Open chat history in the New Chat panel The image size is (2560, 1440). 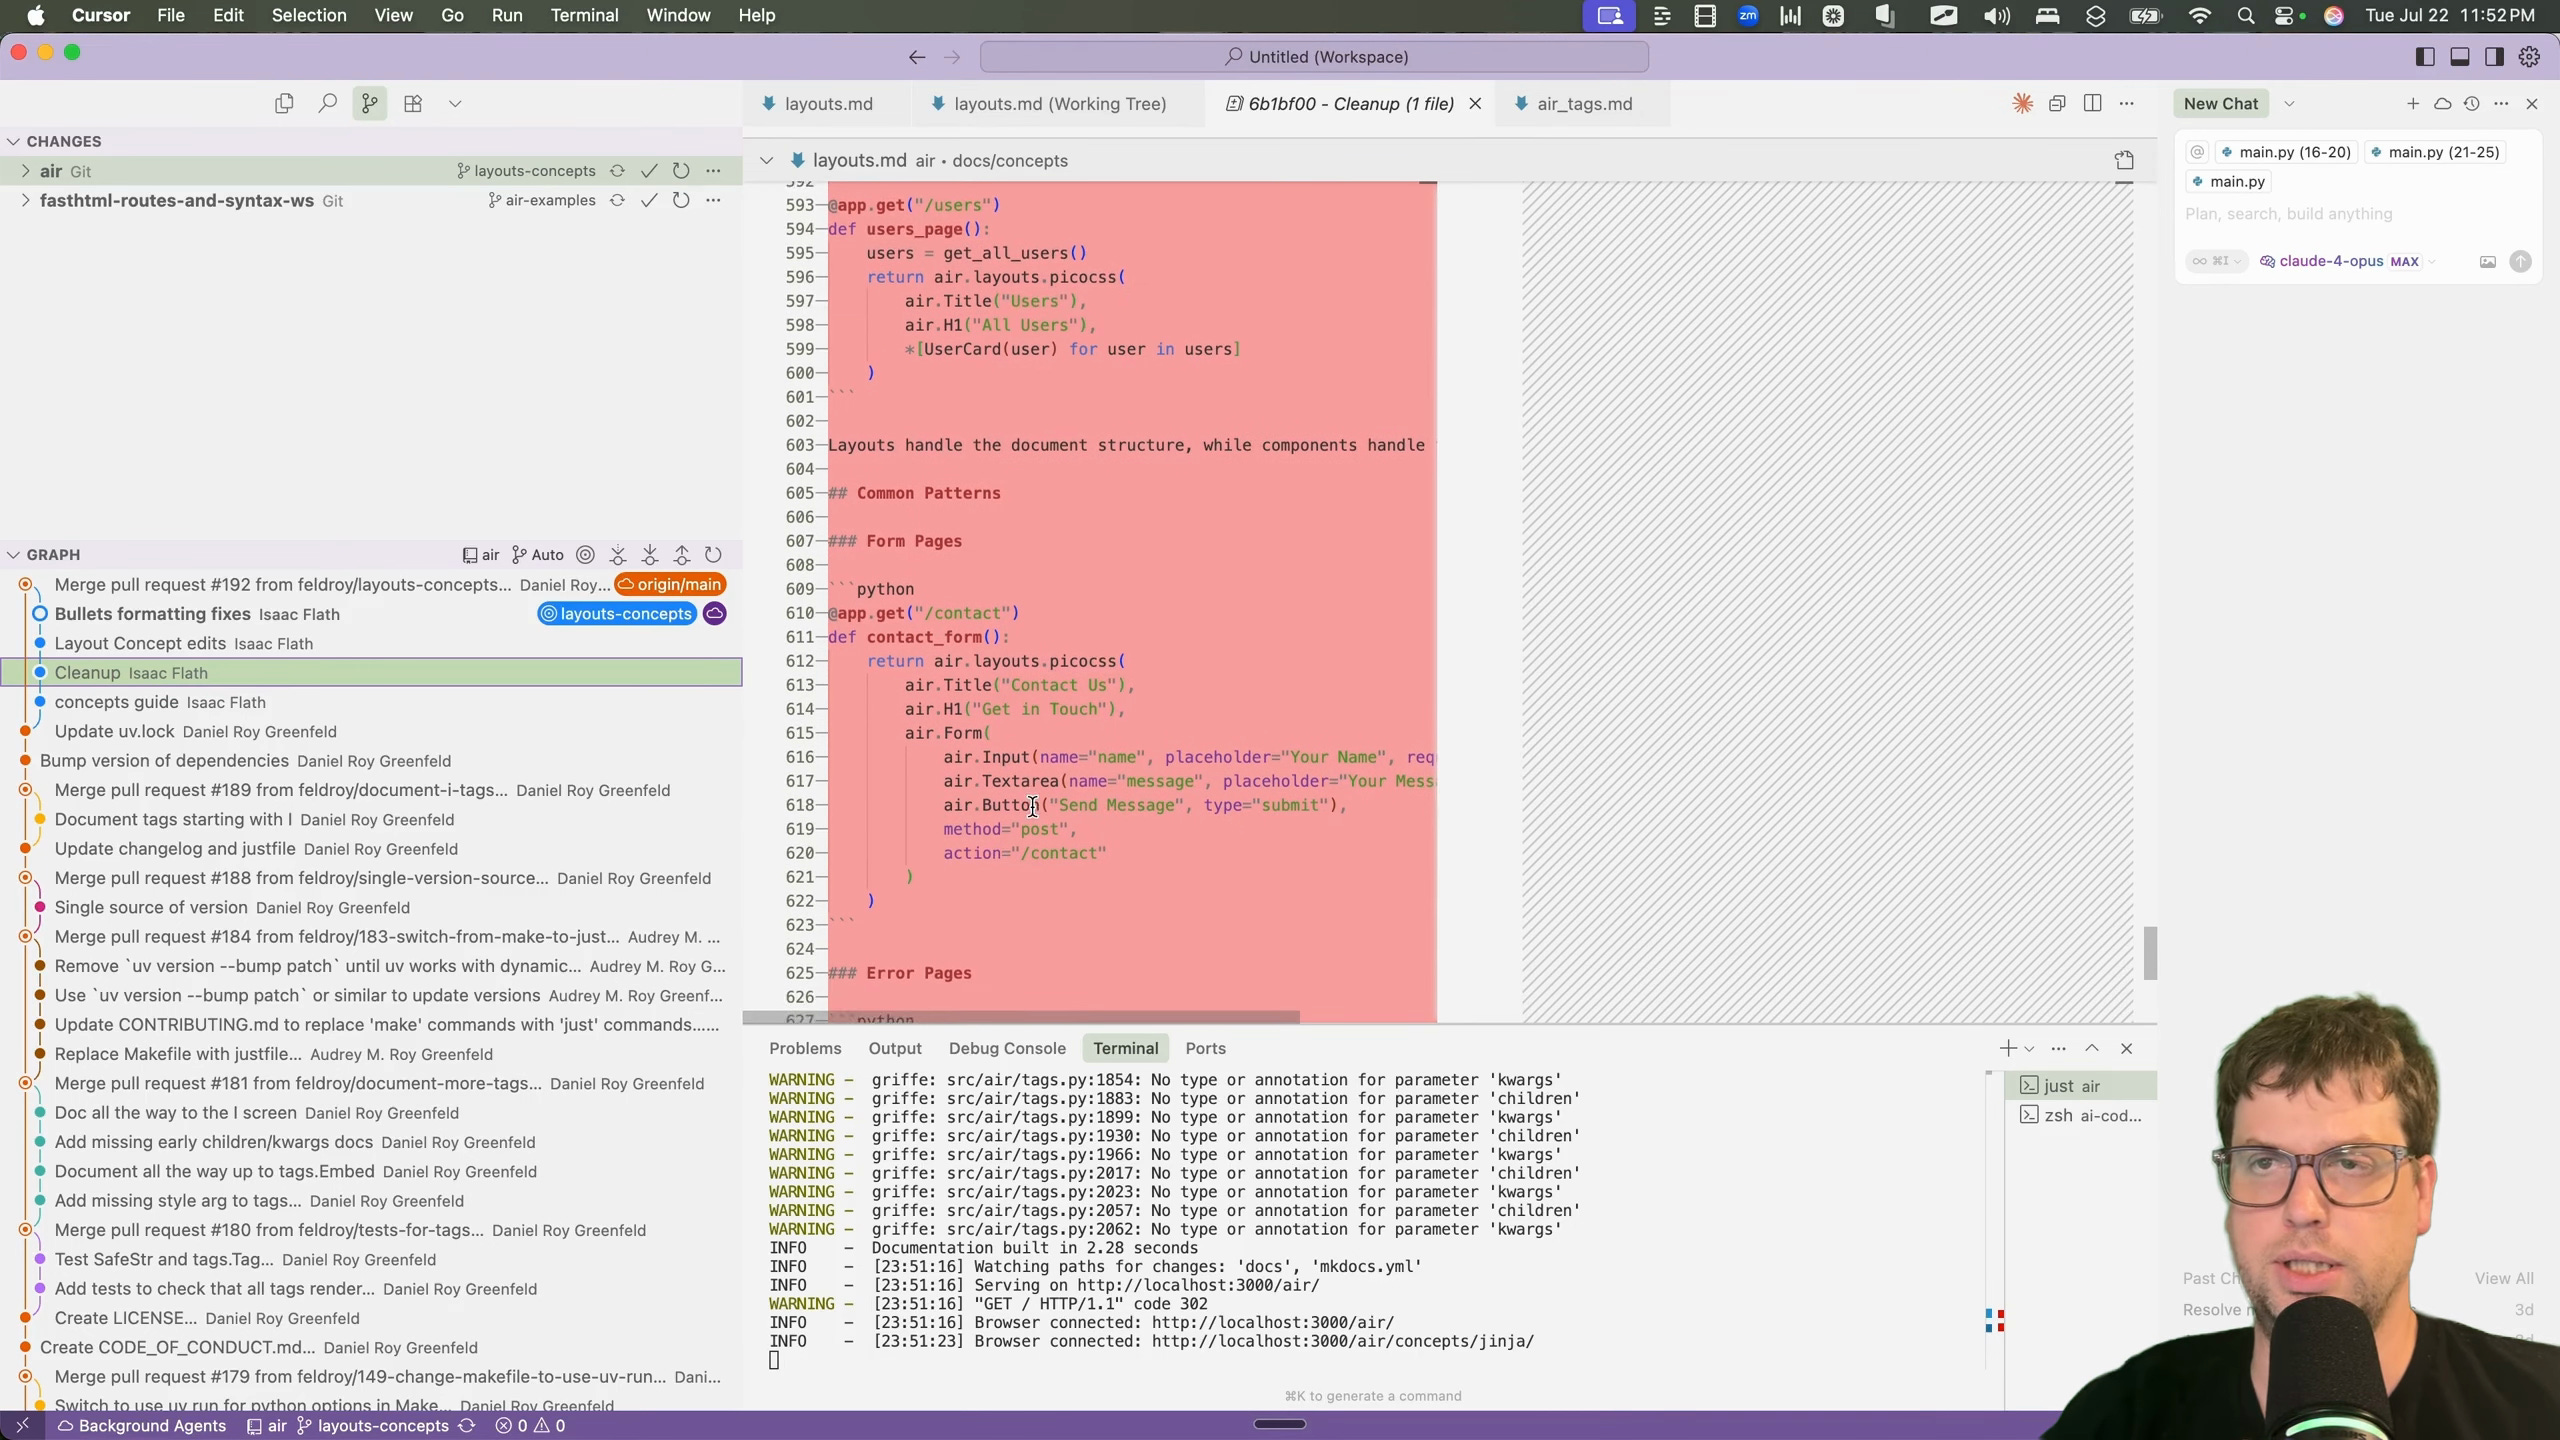2472,104
